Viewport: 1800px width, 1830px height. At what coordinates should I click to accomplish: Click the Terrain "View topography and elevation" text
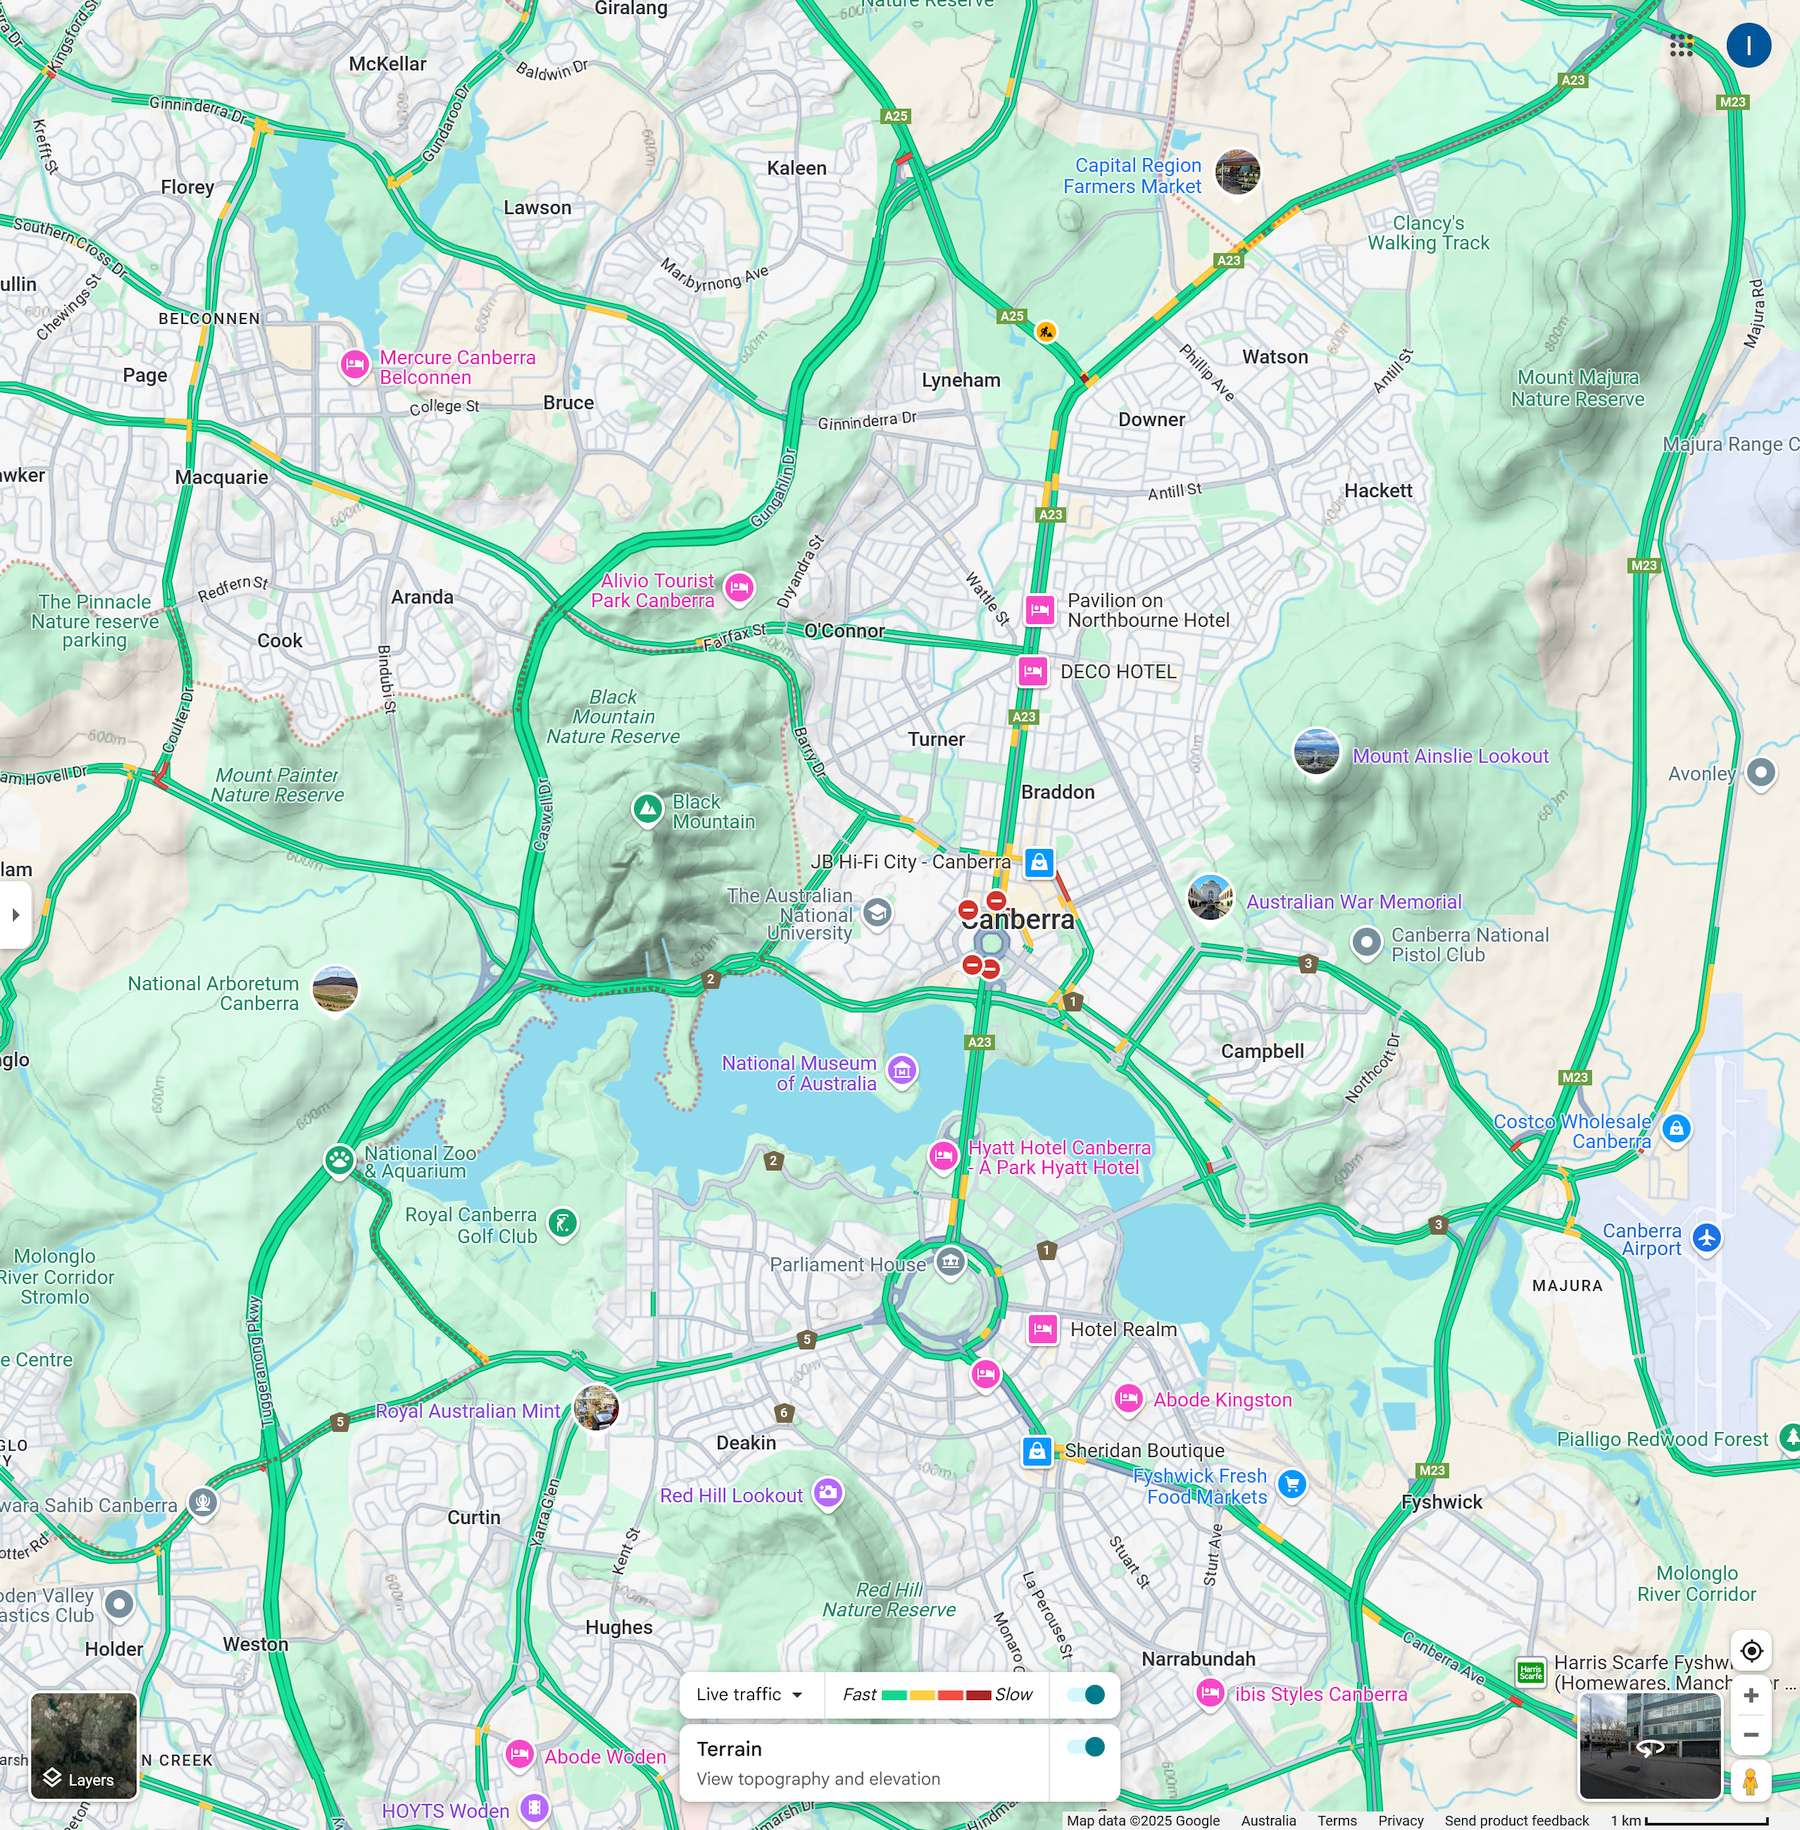click(818, 1779)
